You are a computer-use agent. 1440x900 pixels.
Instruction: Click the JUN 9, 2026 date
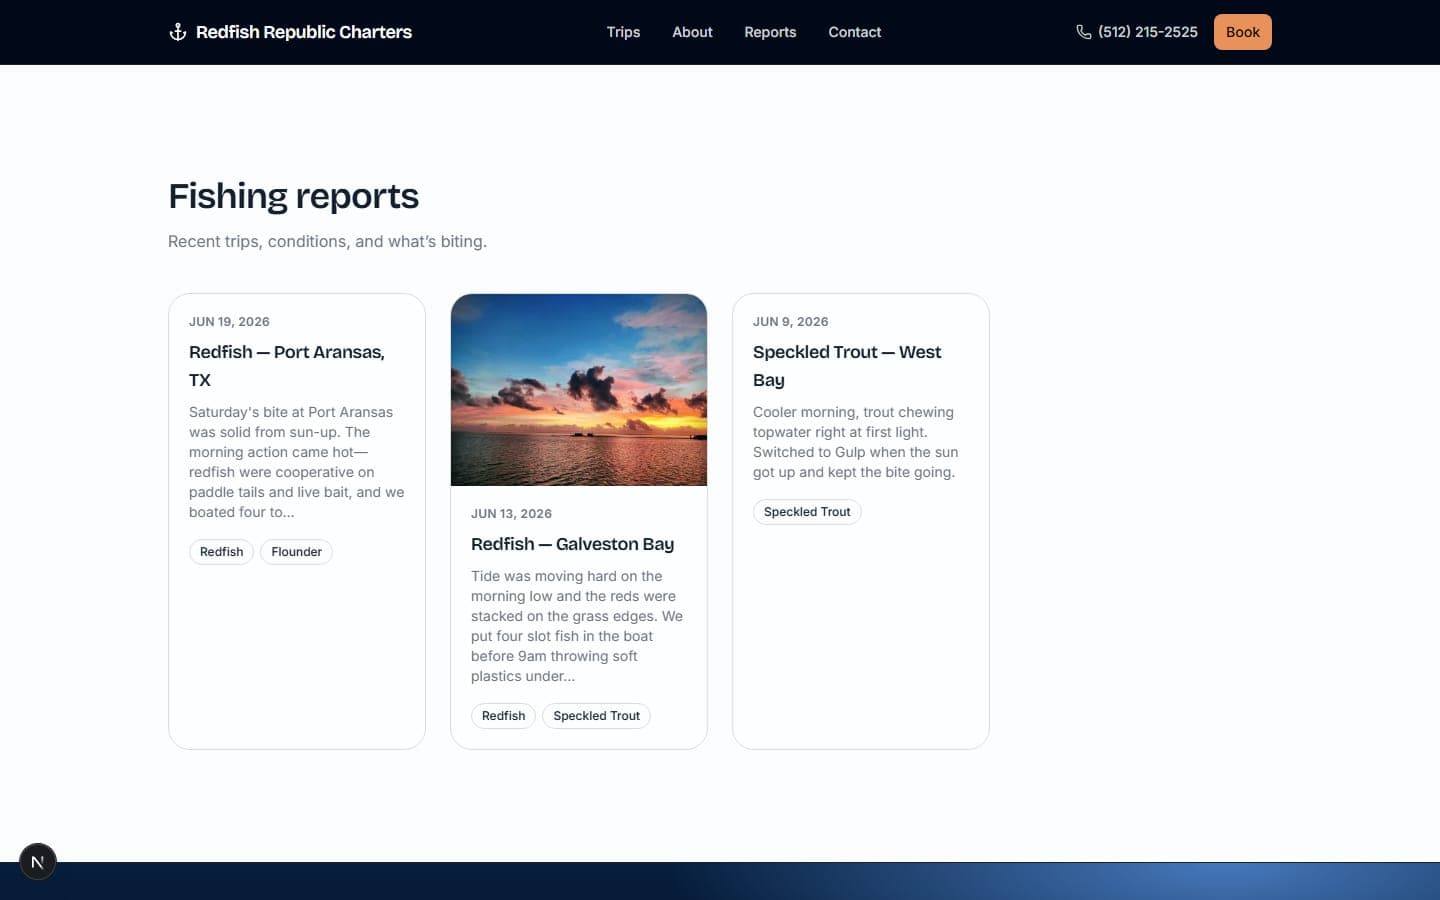tap(791, 322)
